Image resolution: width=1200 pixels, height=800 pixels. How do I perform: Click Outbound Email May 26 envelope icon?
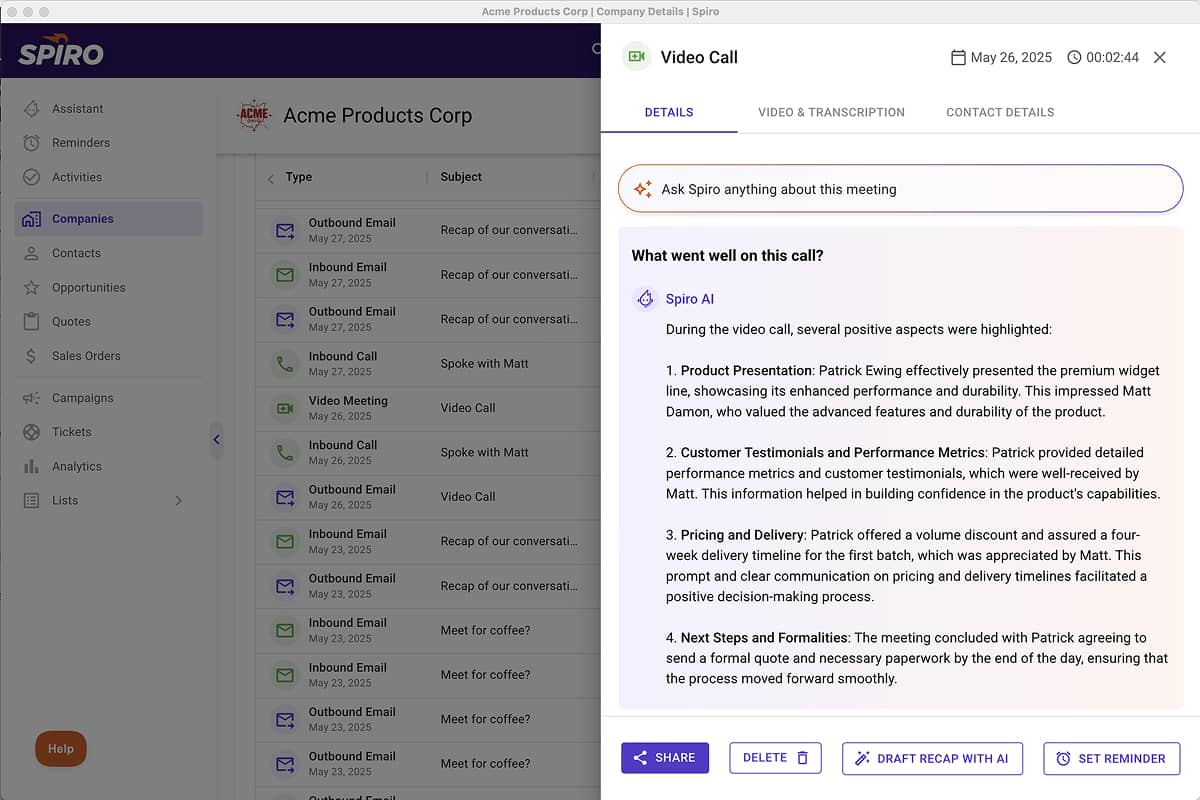coord(285,497)
